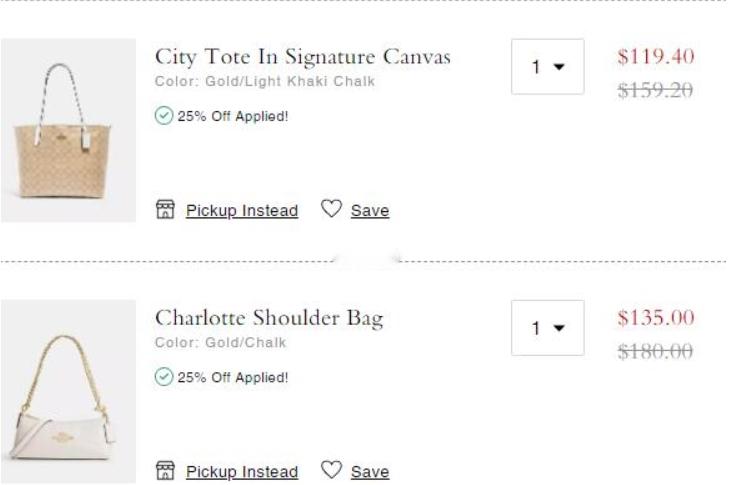Choose Pickup Instead for Charlotte Shoulder Bag
Screen dimensions: 731x485
[x=242, y=472]
